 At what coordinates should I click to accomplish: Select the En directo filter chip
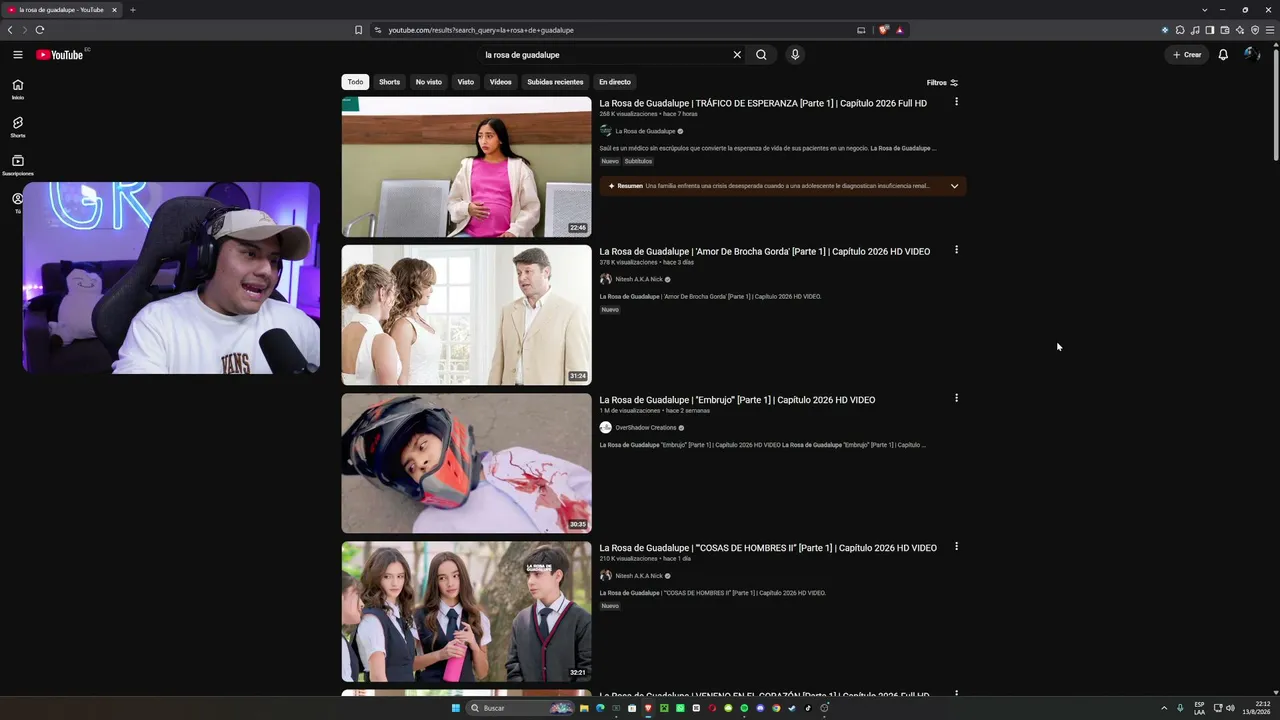coord(615,82)
